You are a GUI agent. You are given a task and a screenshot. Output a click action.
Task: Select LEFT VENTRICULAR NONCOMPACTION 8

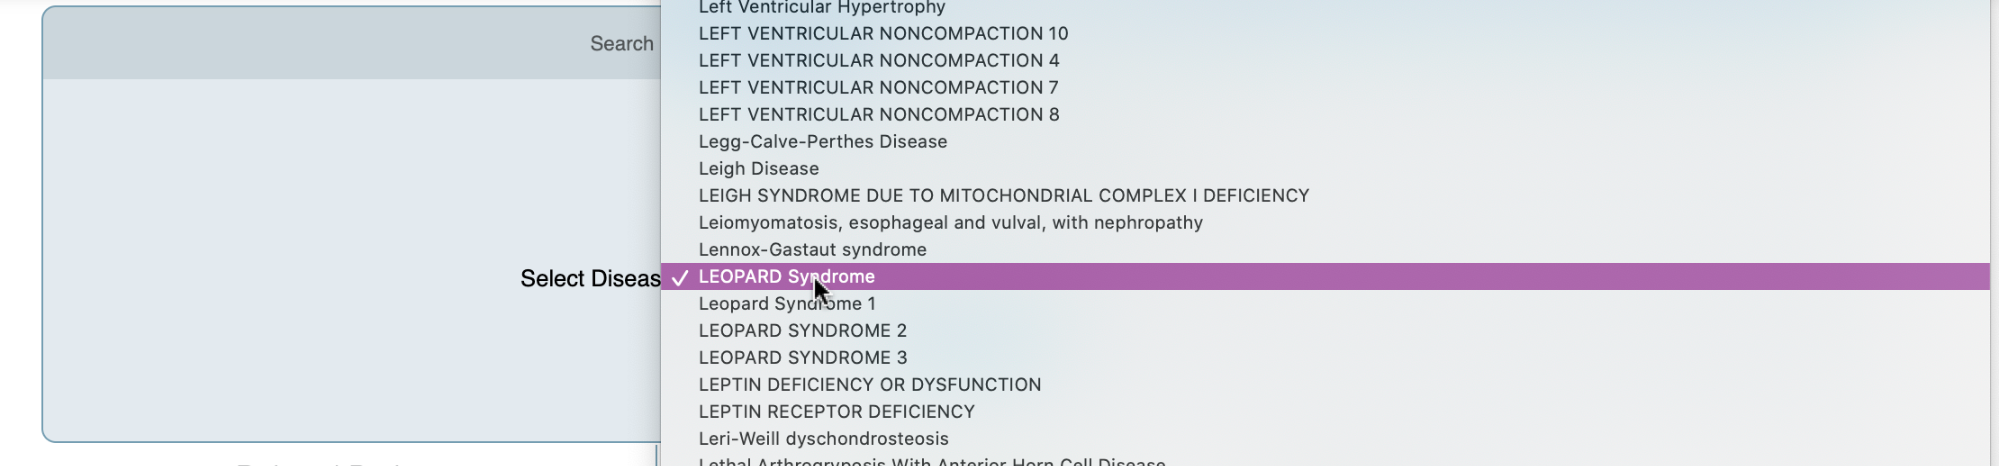tap(1325, 114)
